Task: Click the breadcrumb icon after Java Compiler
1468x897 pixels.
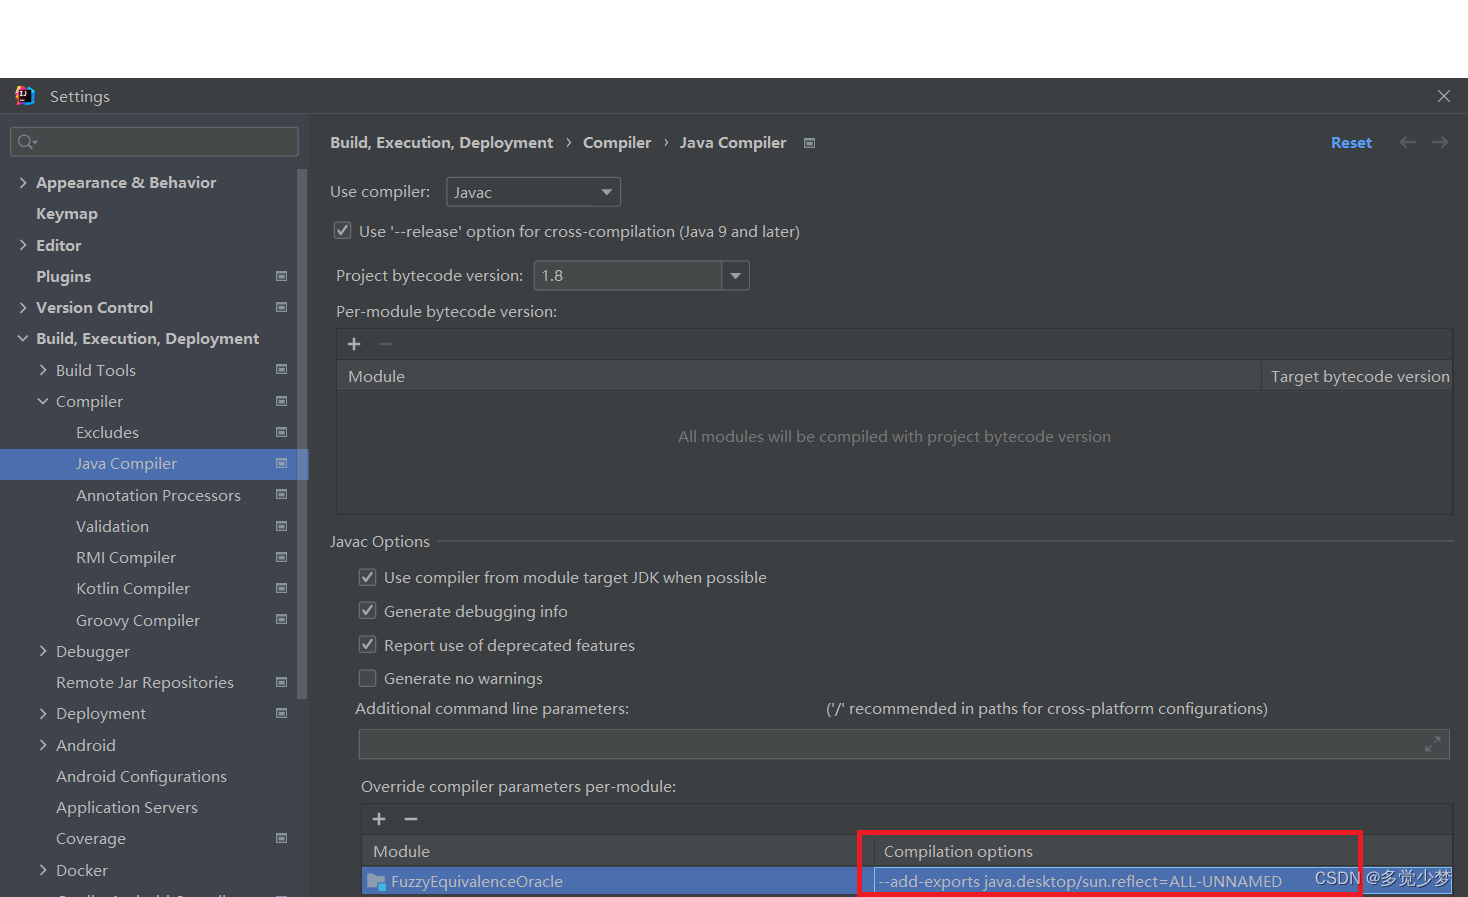Action: tap(809, 142)
